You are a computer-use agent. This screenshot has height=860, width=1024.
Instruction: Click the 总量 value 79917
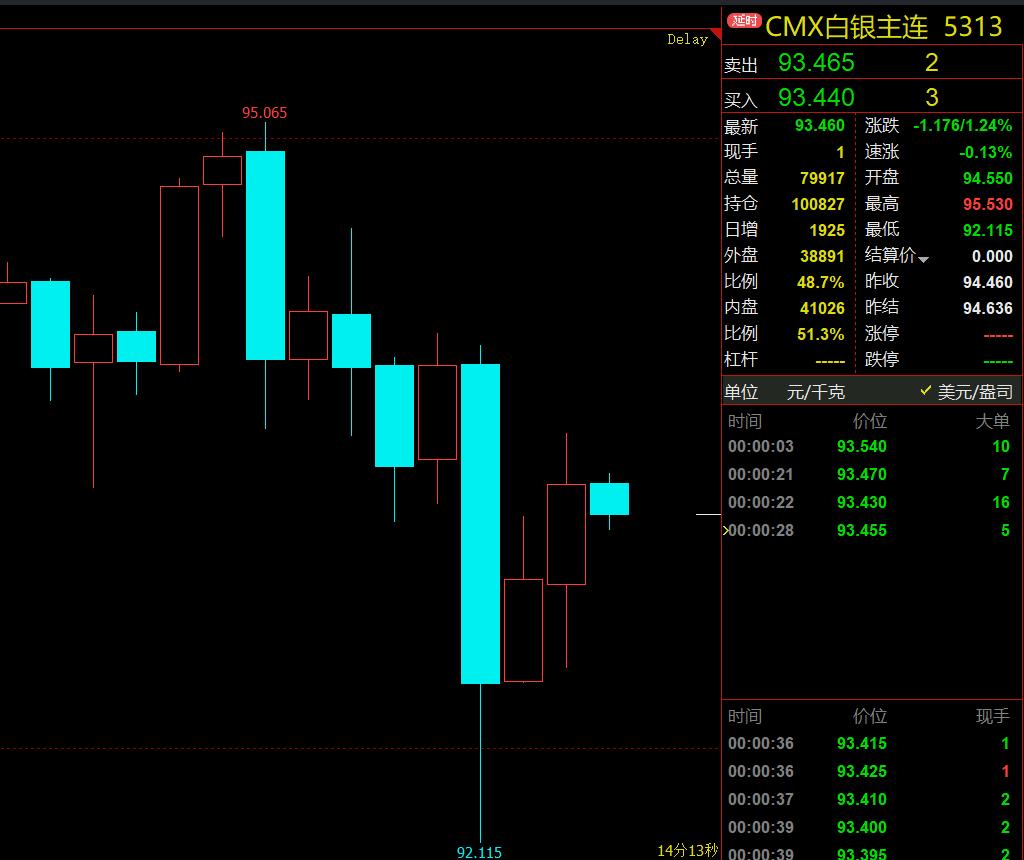tap(822, 178)
